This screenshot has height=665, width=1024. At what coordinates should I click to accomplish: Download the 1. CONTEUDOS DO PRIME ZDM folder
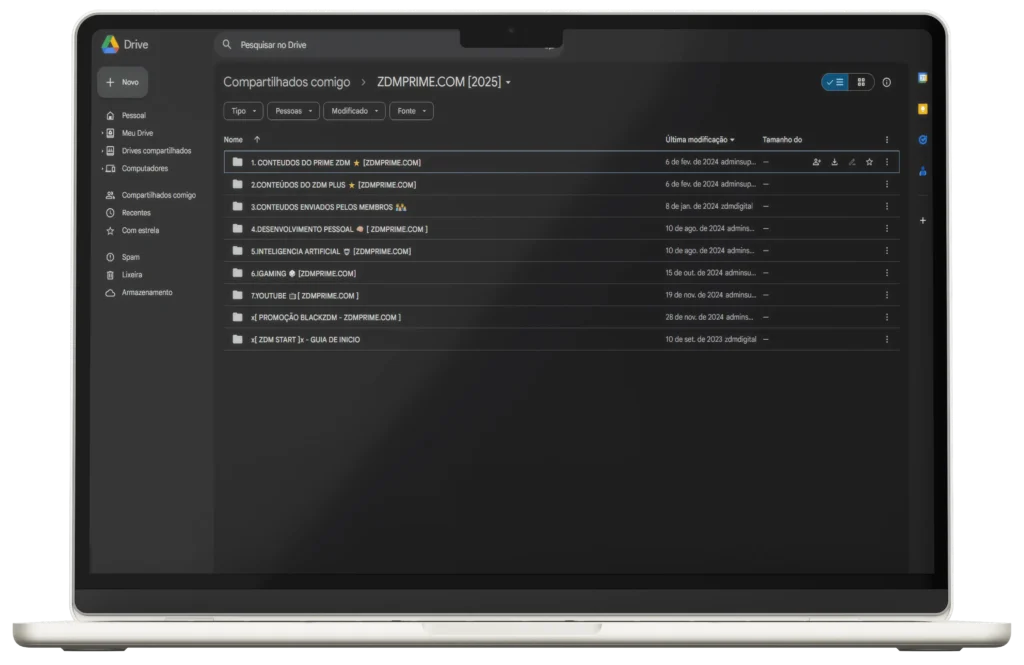pyautogui.click(x=834, y=162)
